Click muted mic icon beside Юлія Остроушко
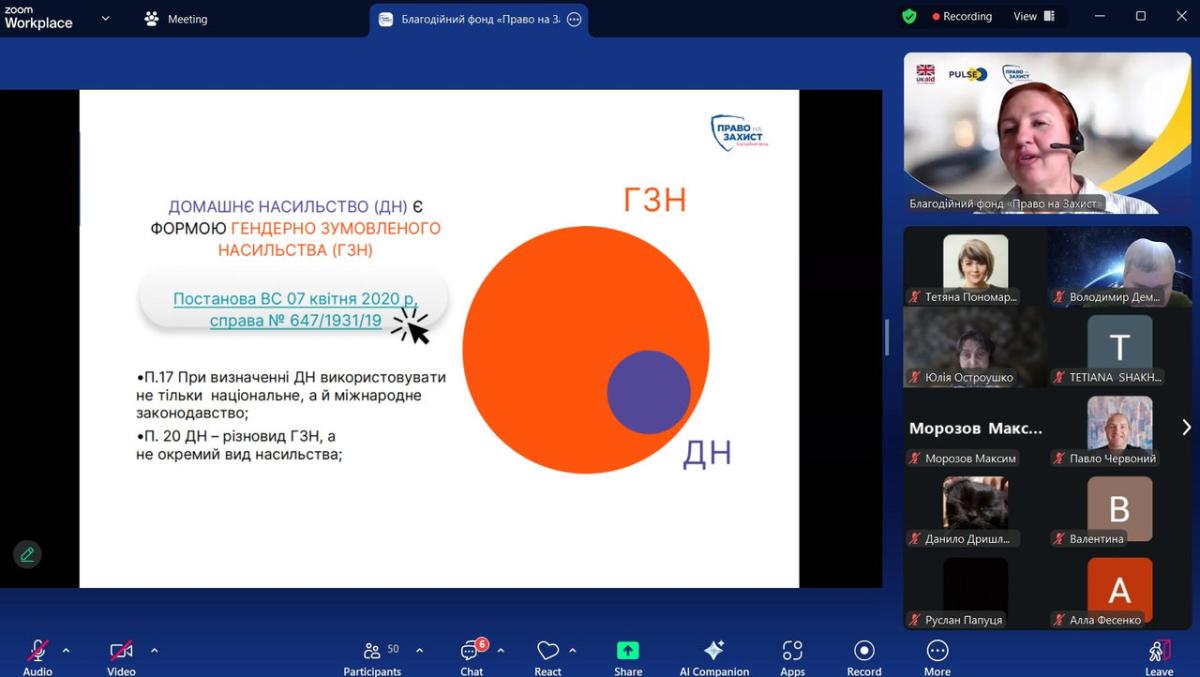The width and height of the screenshot is (1200, 677). coord(914,378)
